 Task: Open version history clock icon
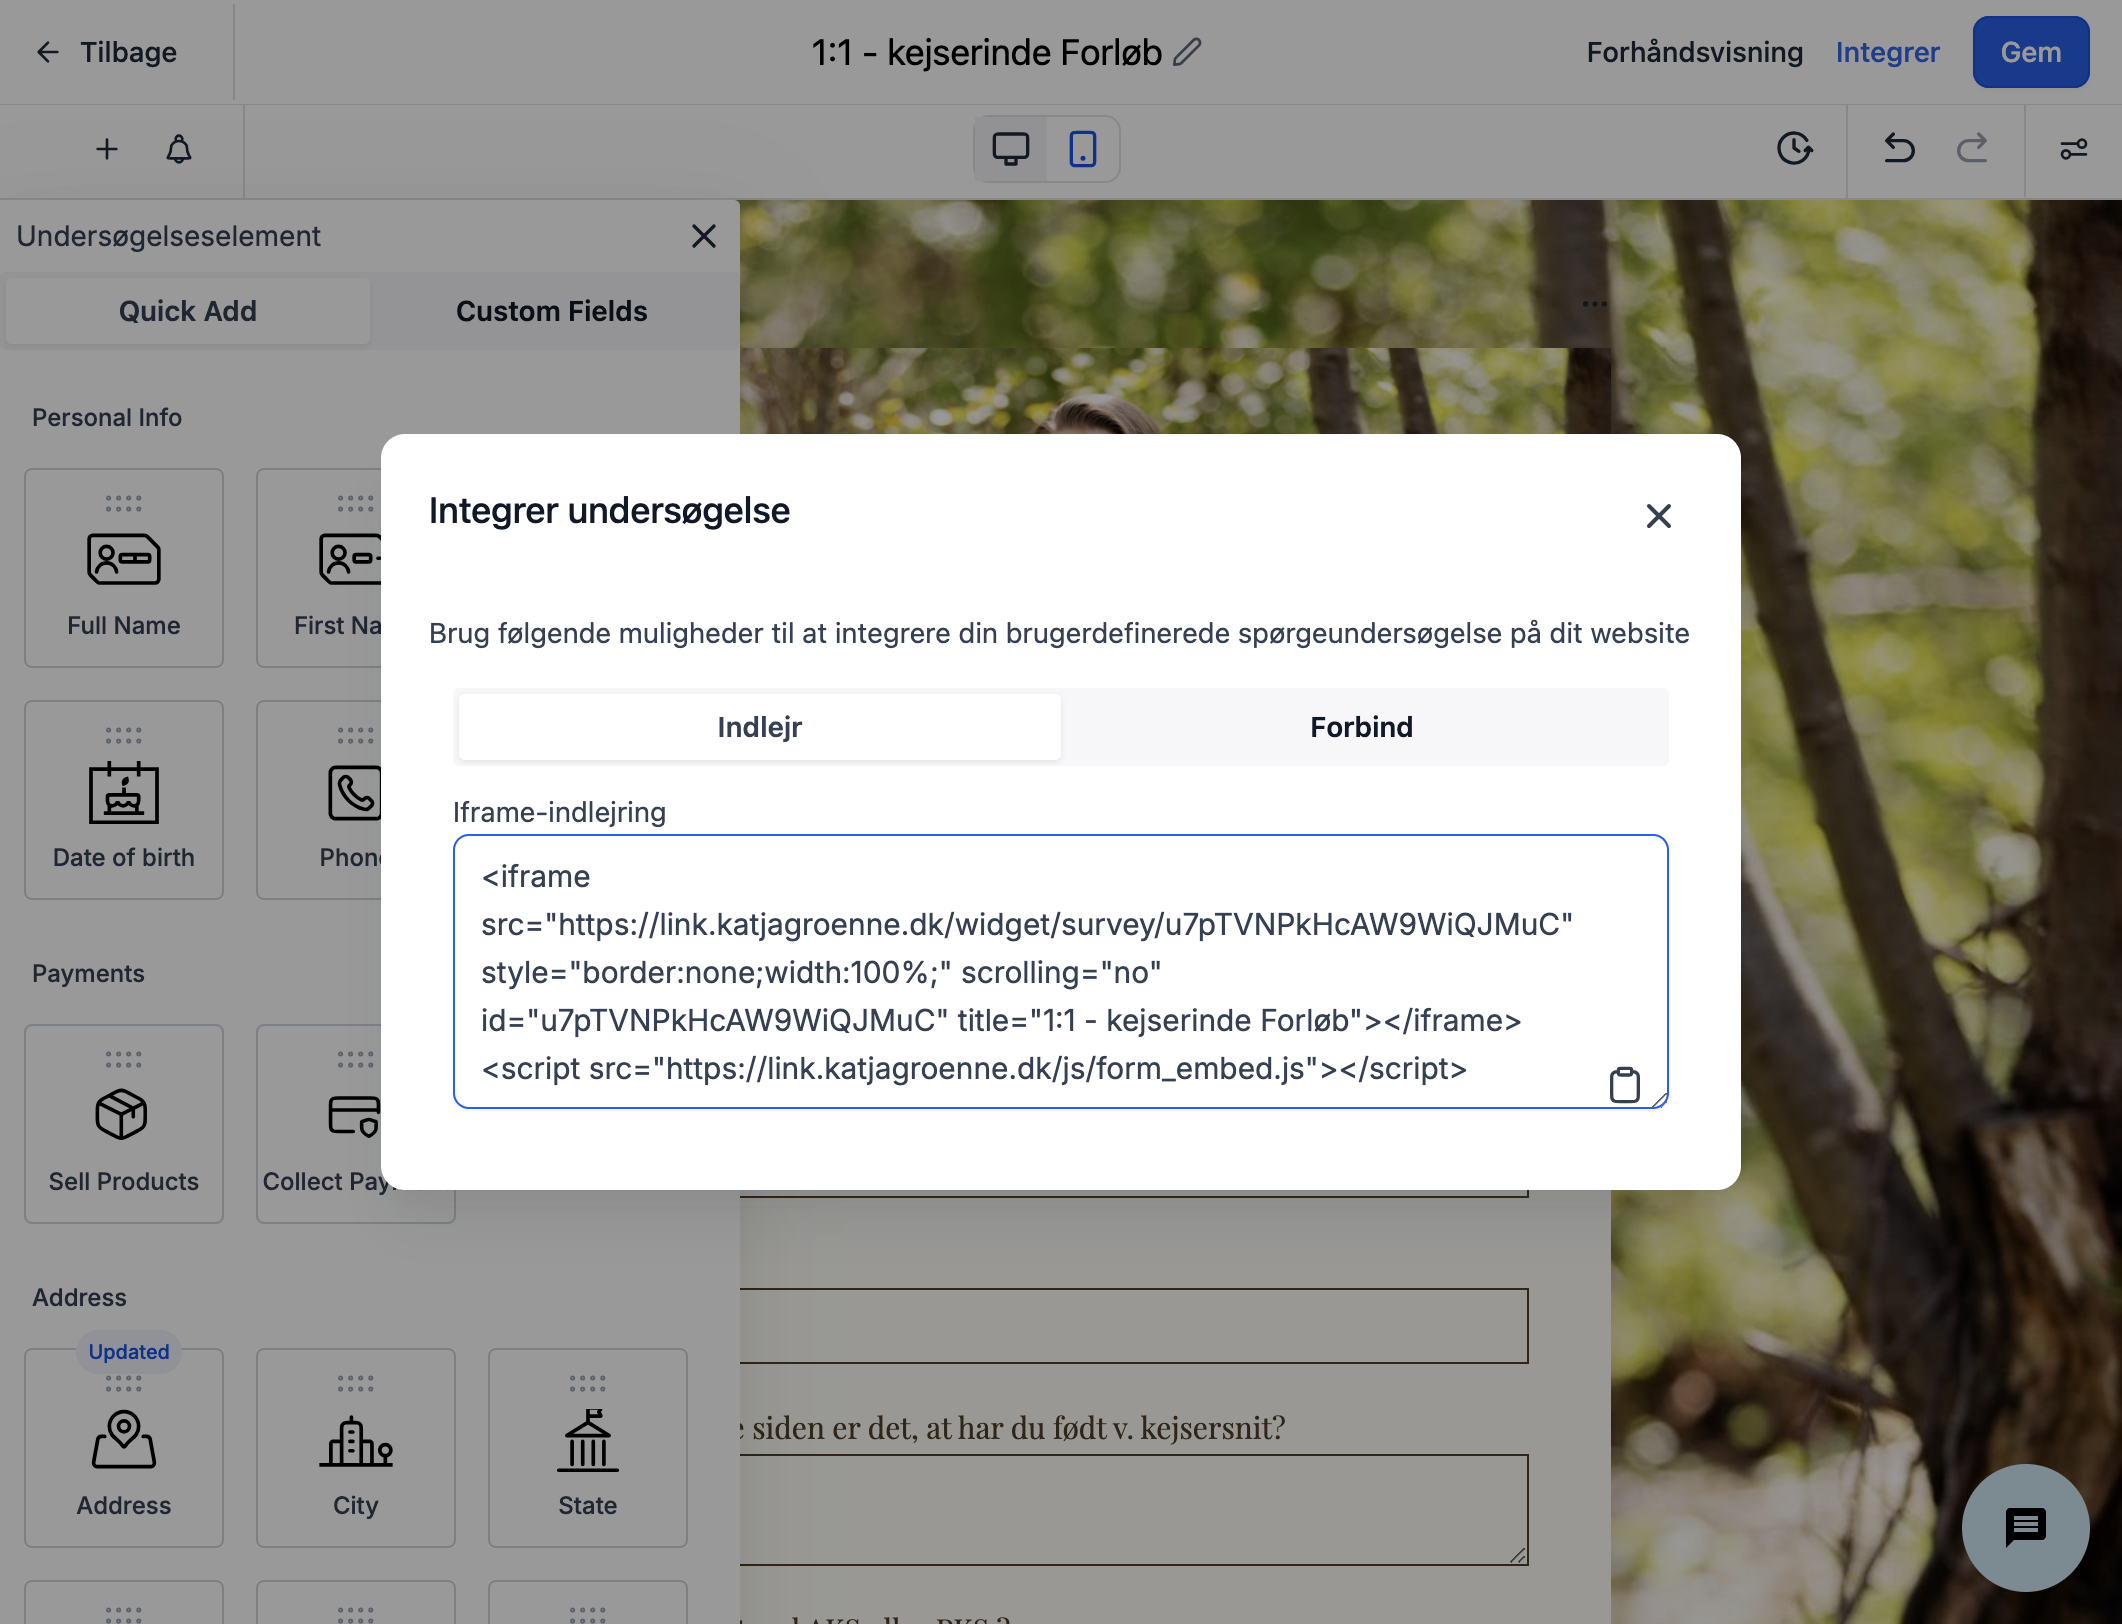pos(1795,149)
